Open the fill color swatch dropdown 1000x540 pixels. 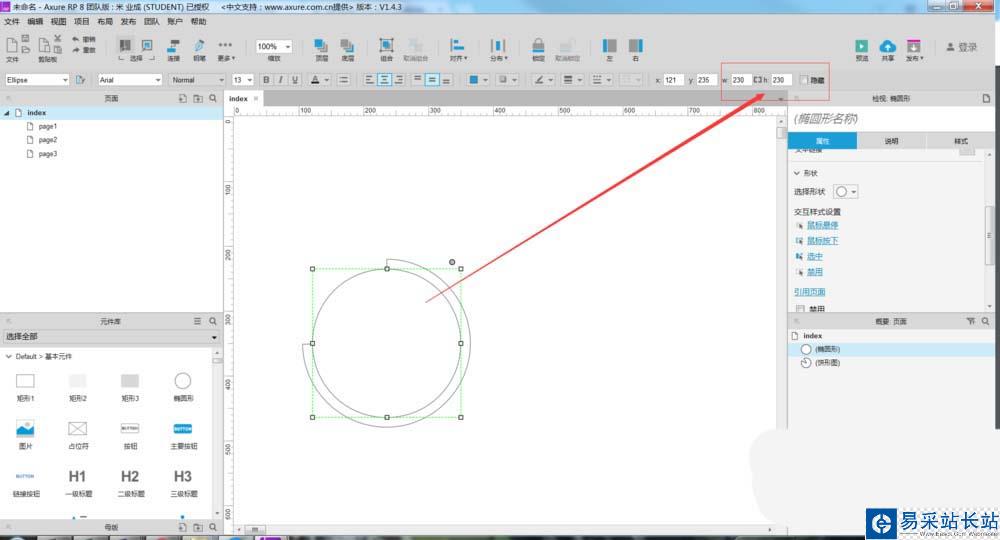click(x=478, y=80)
